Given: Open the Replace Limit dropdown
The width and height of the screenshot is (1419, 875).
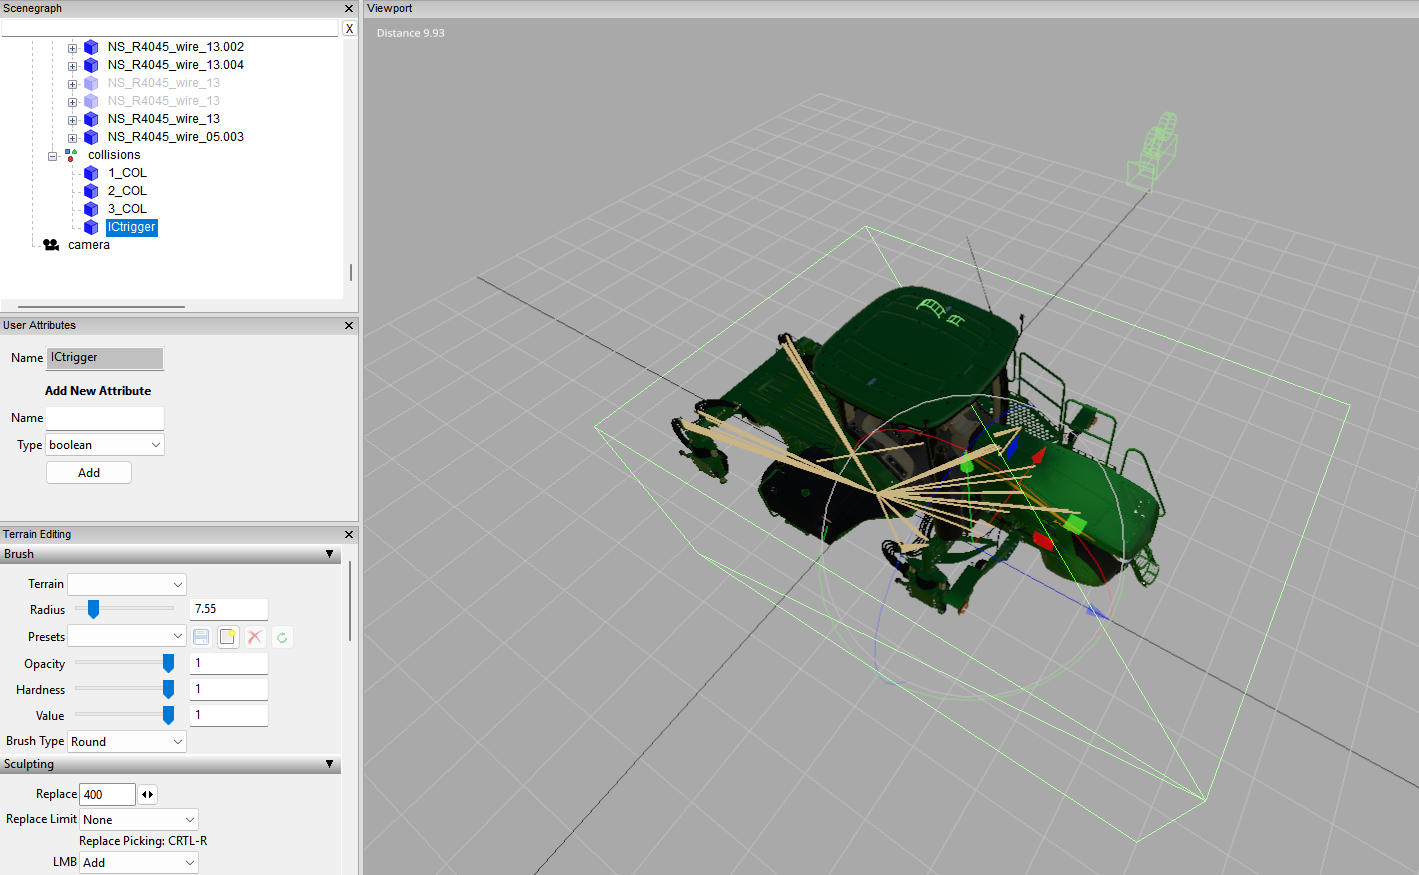Looking at the screenshot, I should (x=139, y=819).
